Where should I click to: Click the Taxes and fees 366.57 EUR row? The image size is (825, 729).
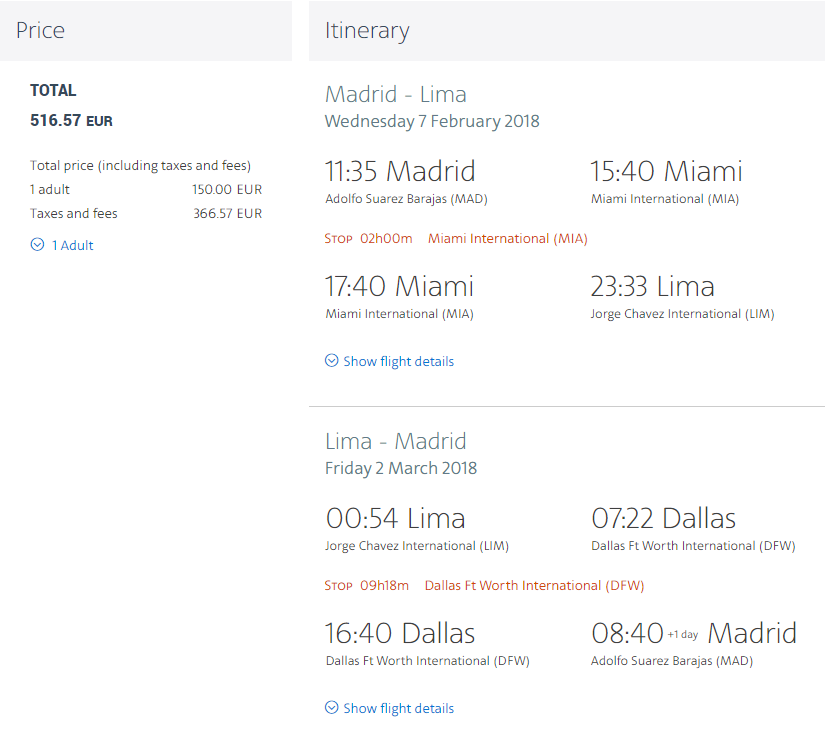[146, 214]
